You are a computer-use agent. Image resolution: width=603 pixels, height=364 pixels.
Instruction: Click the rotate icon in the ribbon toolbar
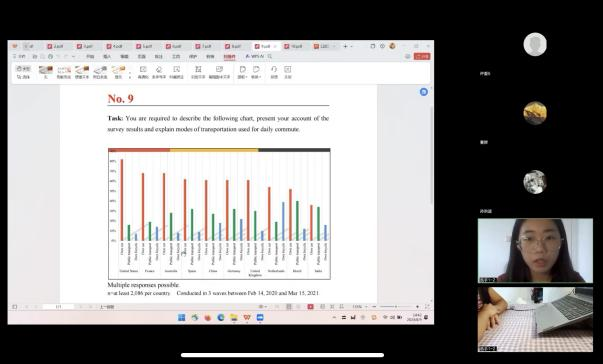click(x=274, y=69)
